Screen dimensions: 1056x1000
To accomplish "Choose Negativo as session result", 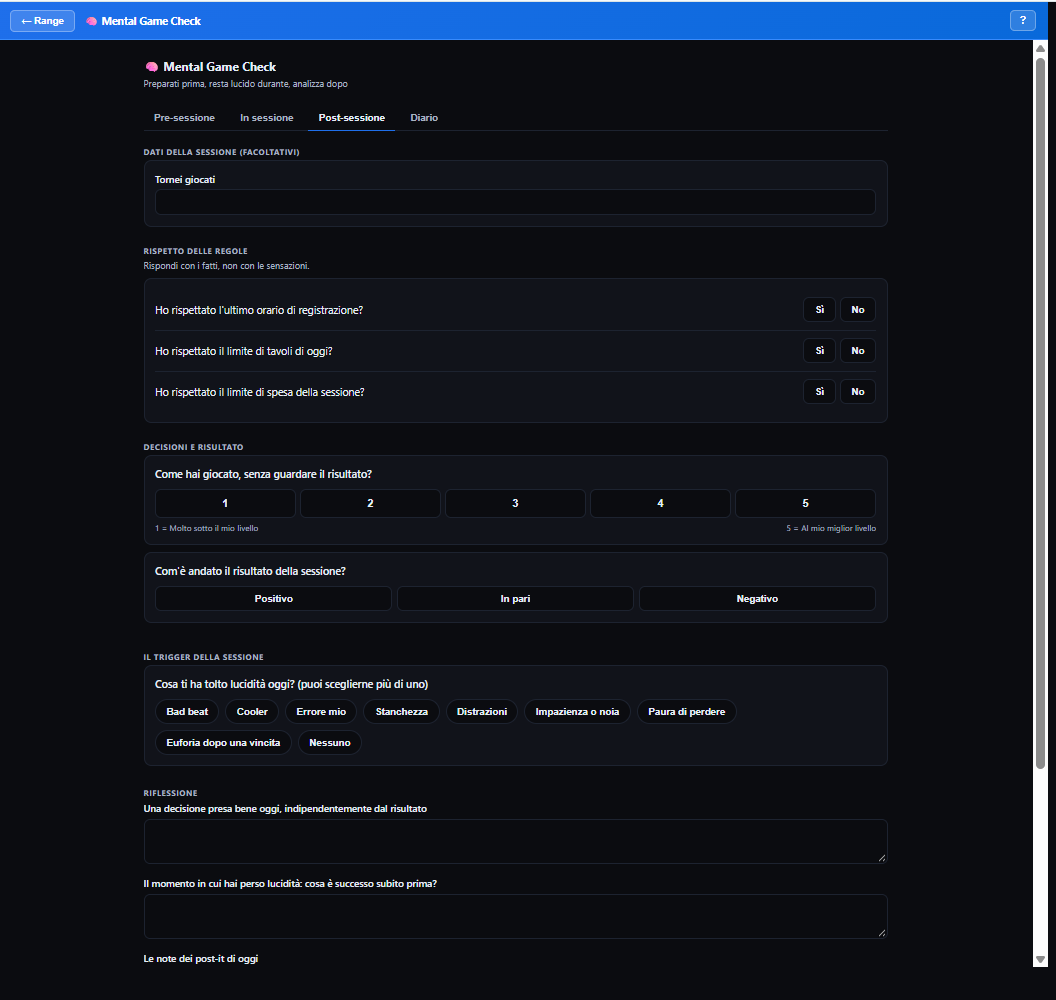I will 757,599.
